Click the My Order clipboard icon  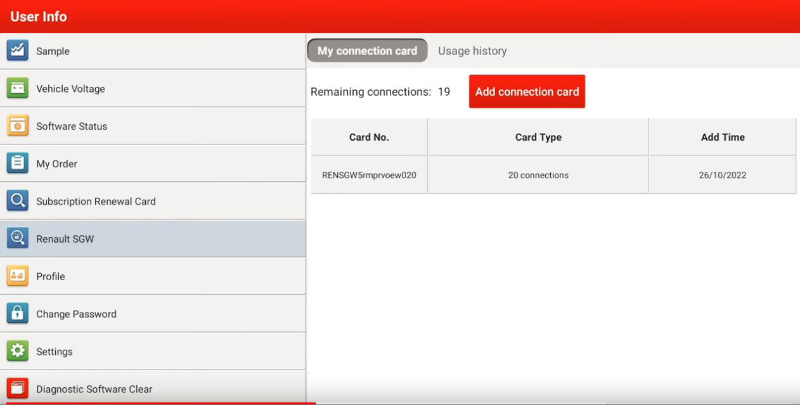[18, 164]
